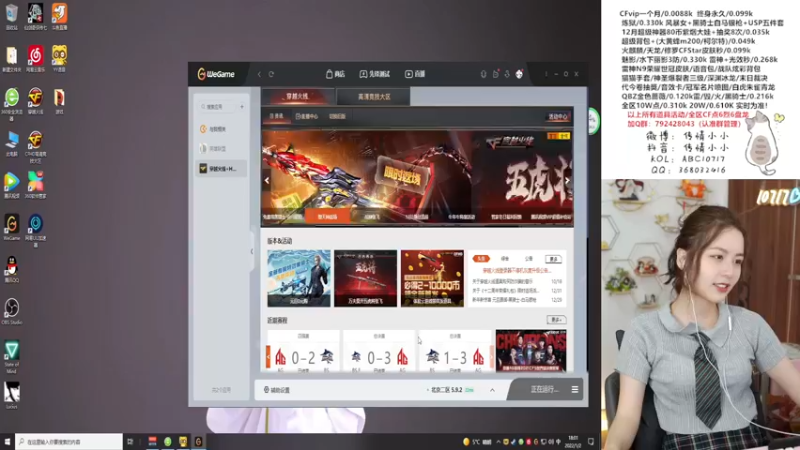This screenshot has width=800, height=450.
Task: Click the Windows taskbar search box
Action: click(69, 442)
